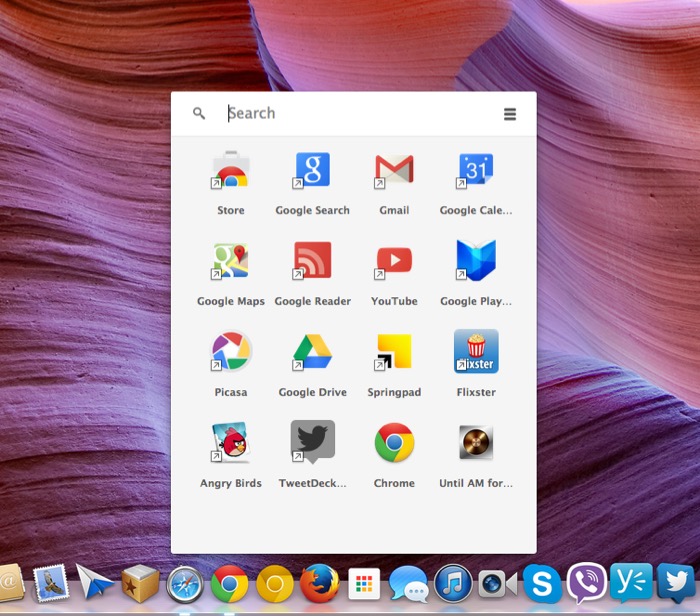Image resolution: width=700 pixels, height=616 pixels.
Task: Launch the Angry Birds app
Action: tap(231, 442)
